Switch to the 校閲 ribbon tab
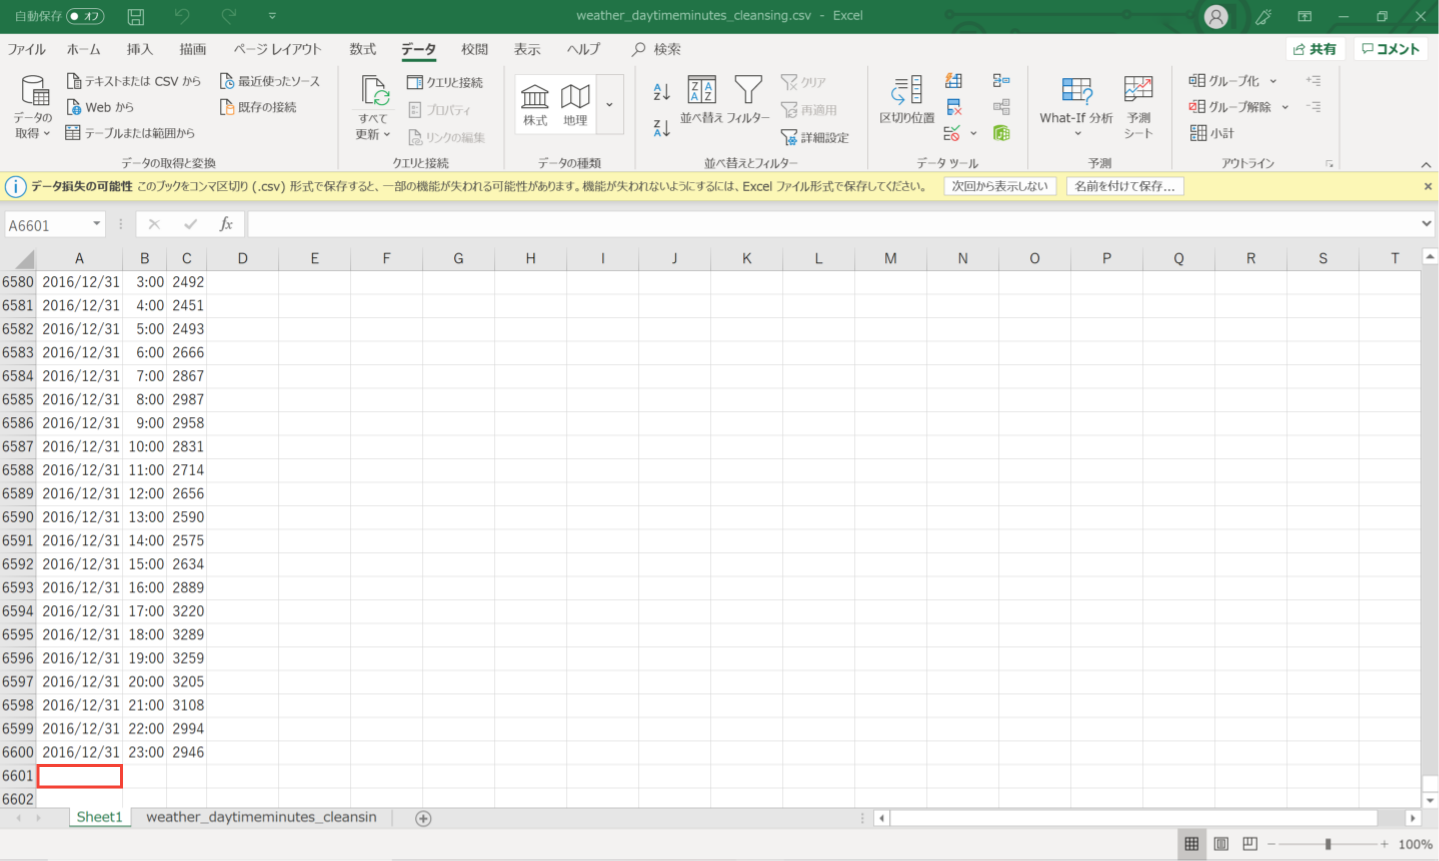1439x861 pixels. coord(474,49)
